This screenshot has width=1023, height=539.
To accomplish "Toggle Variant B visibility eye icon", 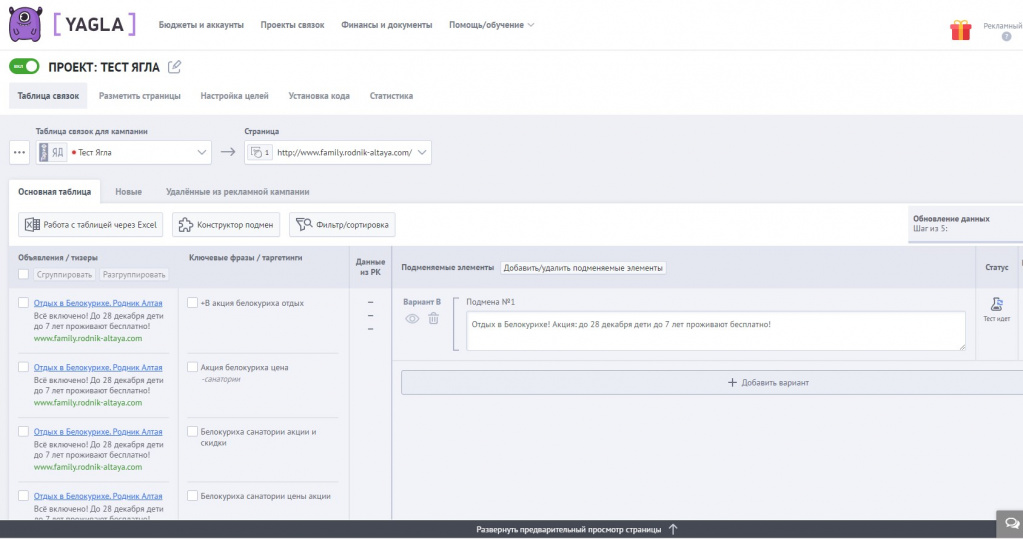I will 412,319.
